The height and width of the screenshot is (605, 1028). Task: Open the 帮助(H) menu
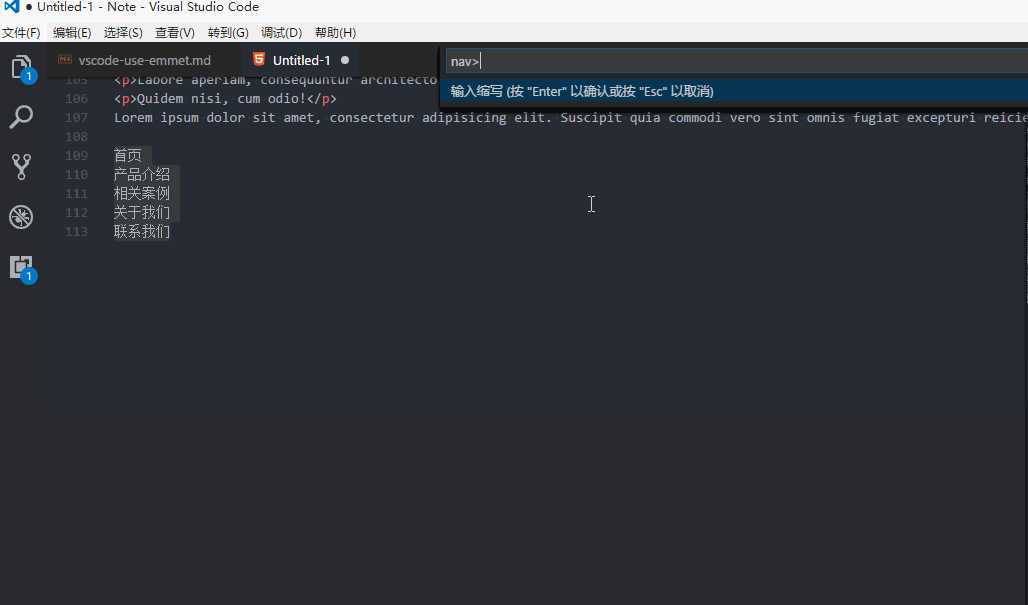(x=335, y=33)
